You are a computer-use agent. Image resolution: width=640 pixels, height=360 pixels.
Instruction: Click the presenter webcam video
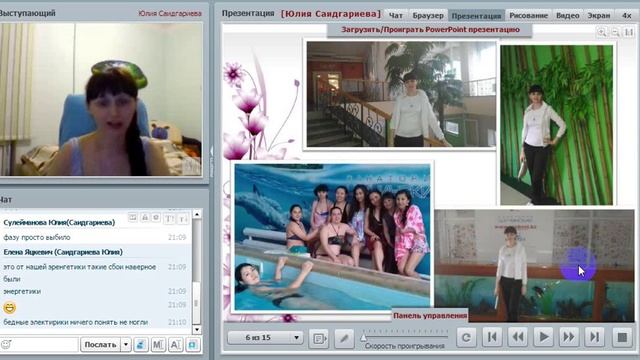tap(101, 99)
